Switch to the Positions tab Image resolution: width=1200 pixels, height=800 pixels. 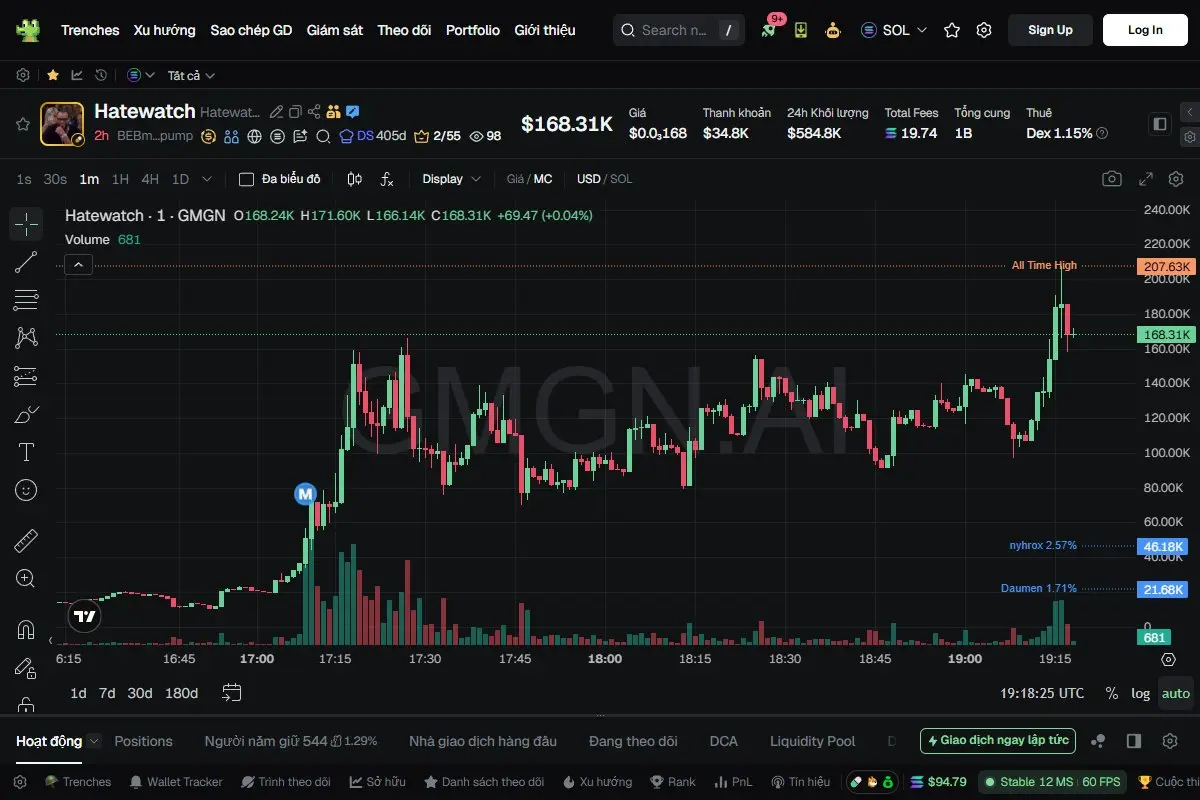[143, 741]
